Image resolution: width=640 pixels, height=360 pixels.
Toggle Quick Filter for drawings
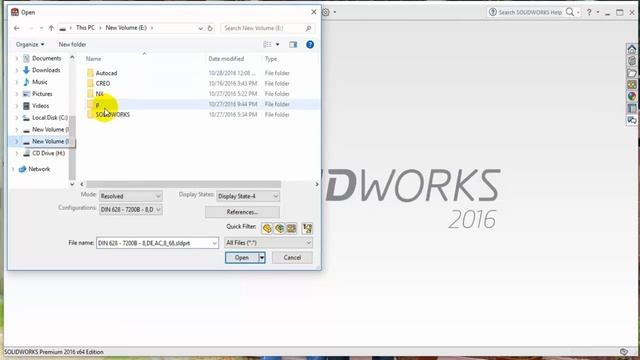(x=291, y=228)
